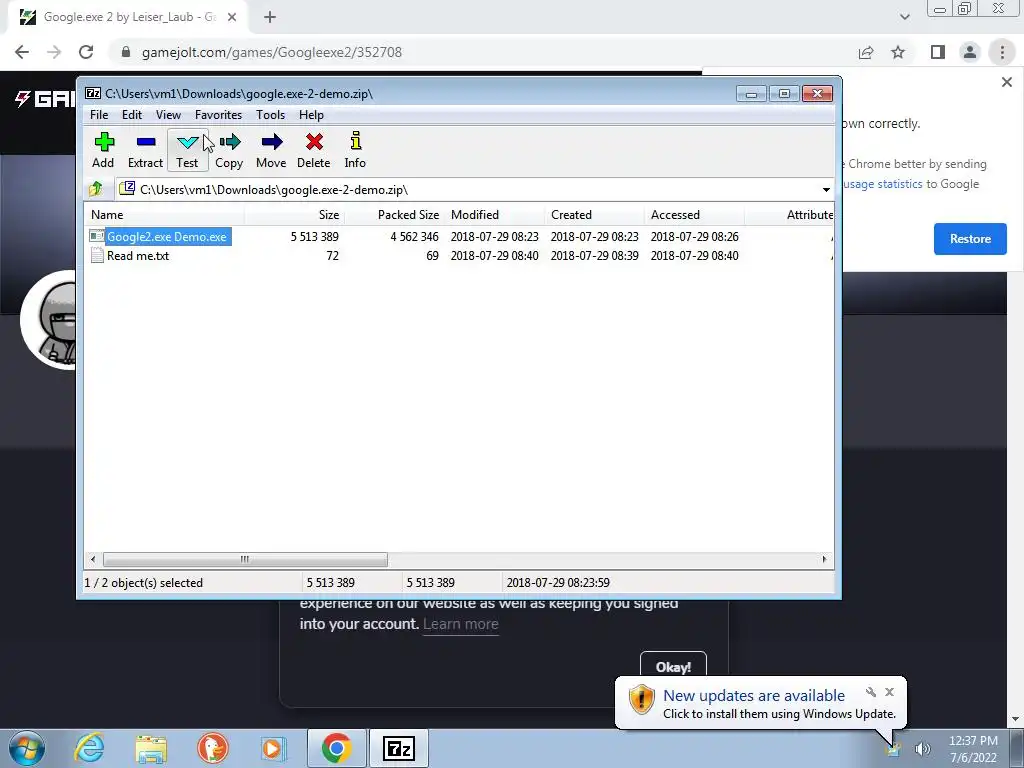Image resolution: width=1024 pixels, height=768 pixels.
Task: Click the Chrome back navigation arrow
Action: [22, 52]
